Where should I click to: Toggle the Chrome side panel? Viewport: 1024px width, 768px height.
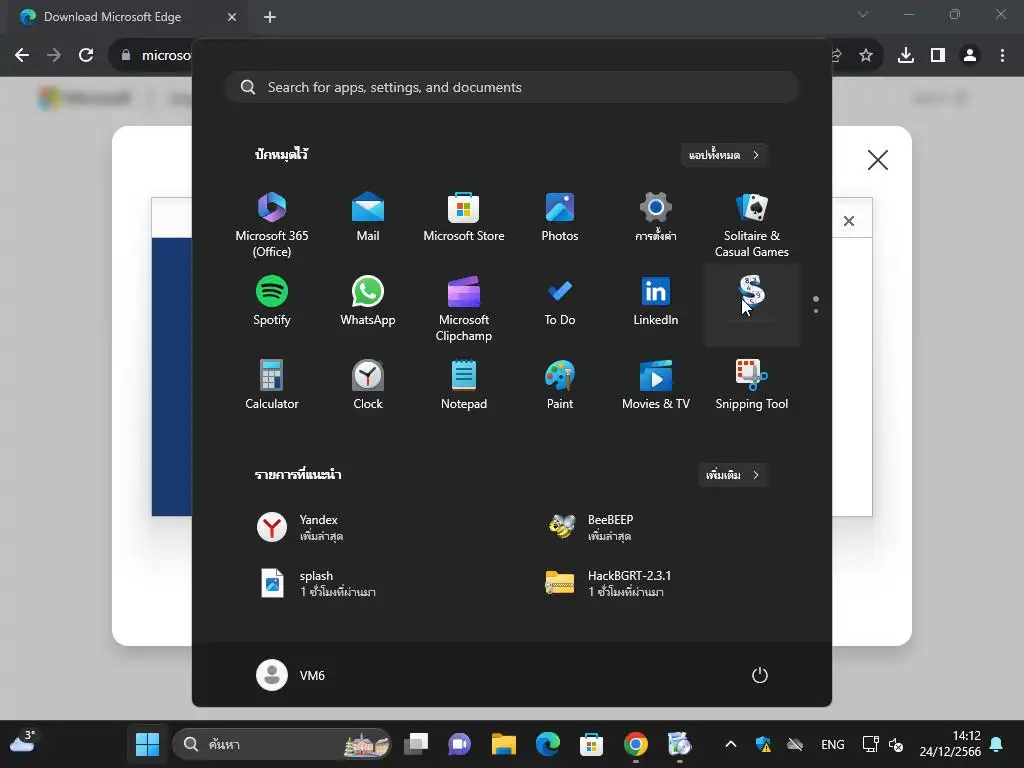point(938,56)
